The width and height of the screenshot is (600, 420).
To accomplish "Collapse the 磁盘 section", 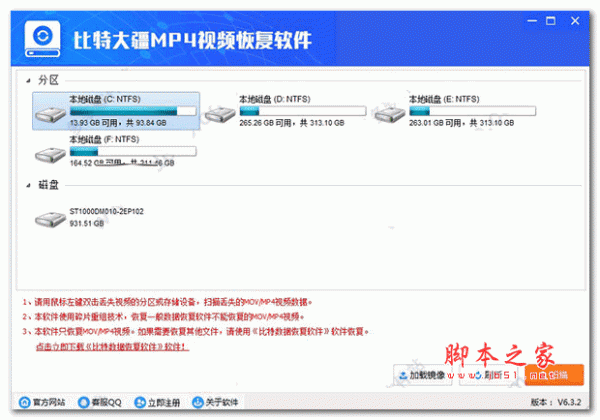I will coord(28,186).
